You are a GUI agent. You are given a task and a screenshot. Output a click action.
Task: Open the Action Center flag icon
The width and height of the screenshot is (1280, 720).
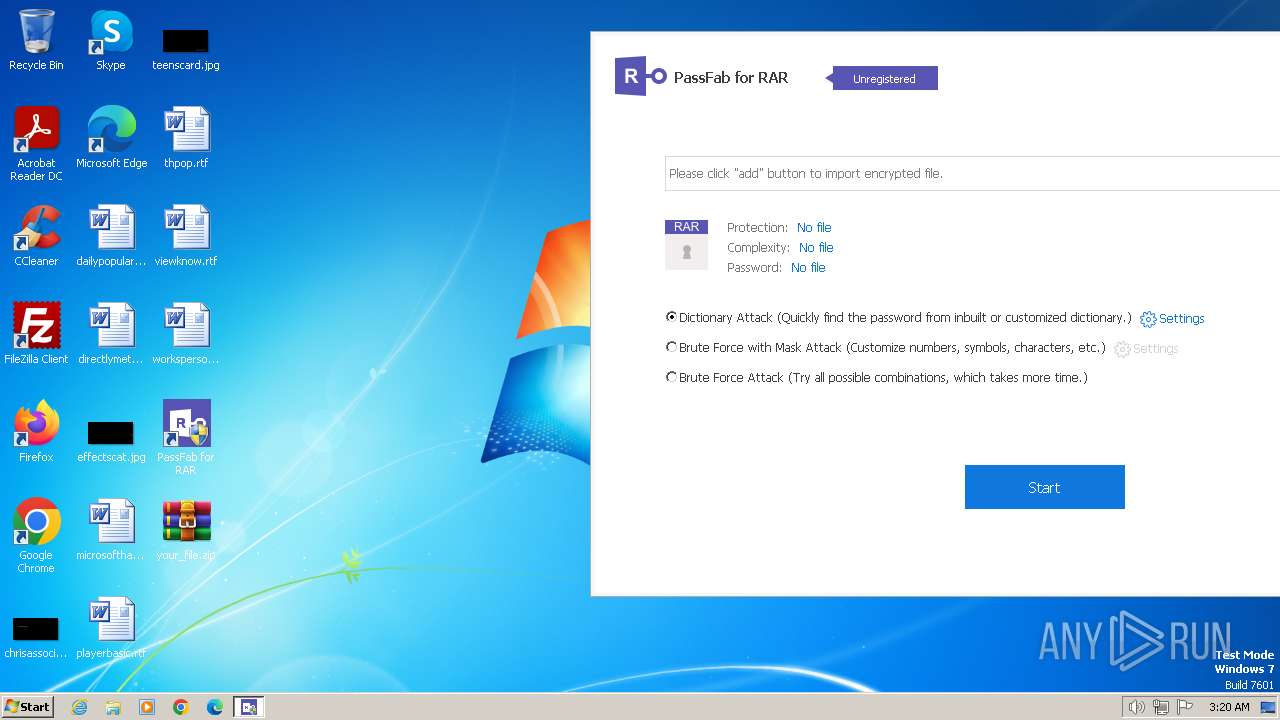point(1186,707)
